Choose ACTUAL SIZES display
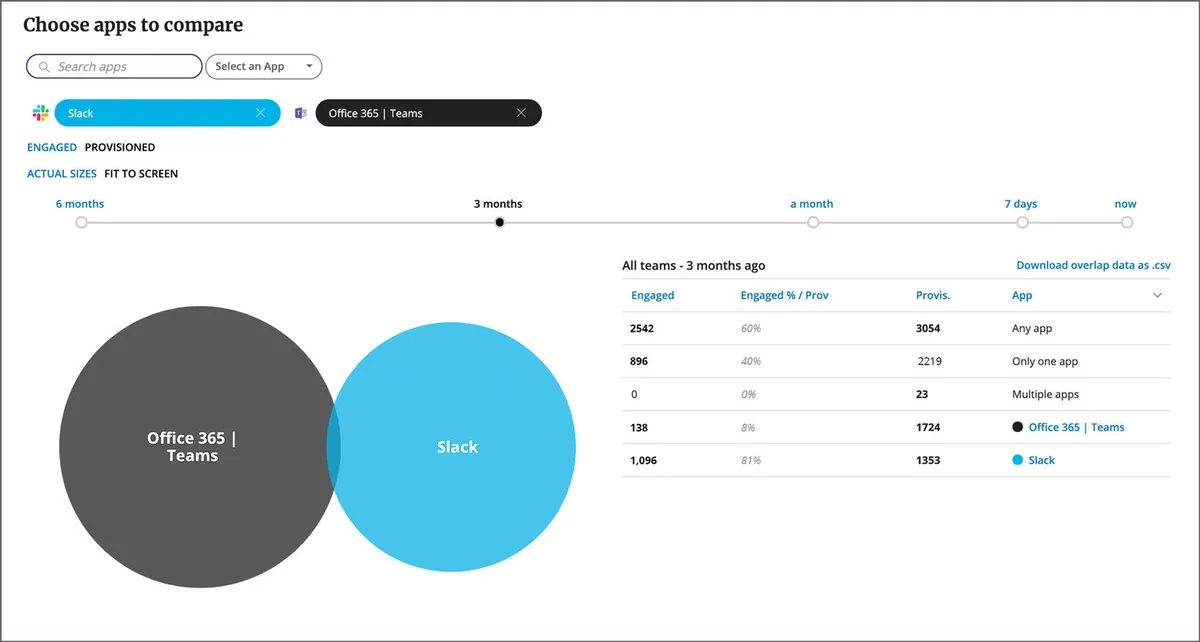 coord(62,173)
